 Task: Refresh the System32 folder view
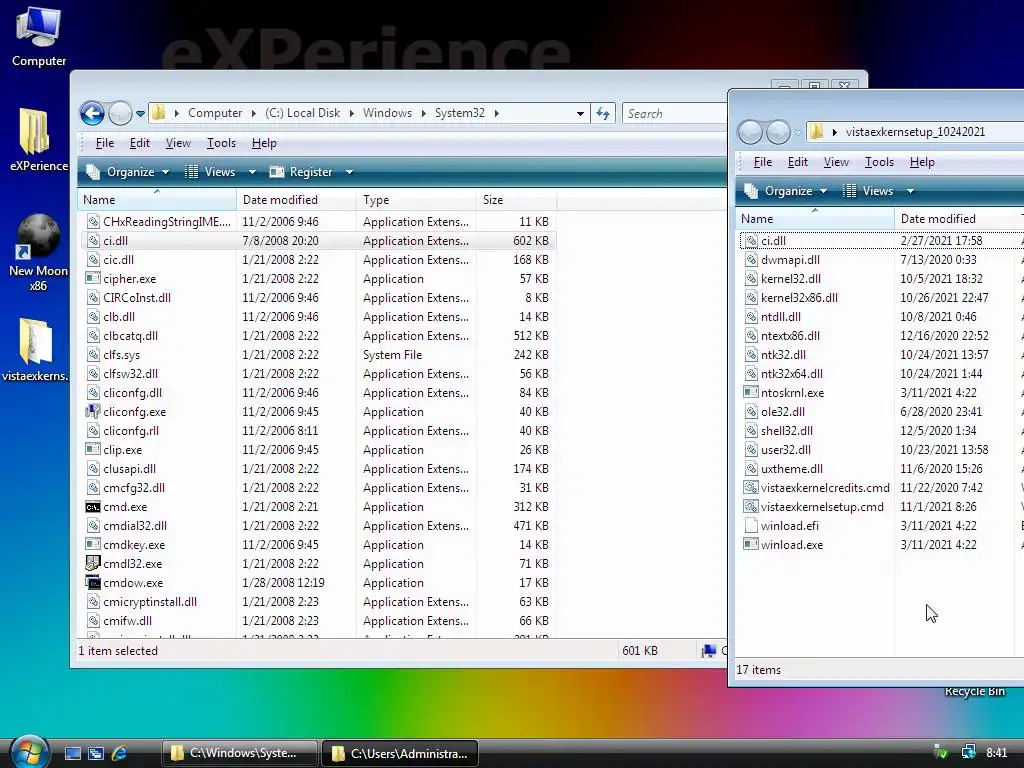603,114
